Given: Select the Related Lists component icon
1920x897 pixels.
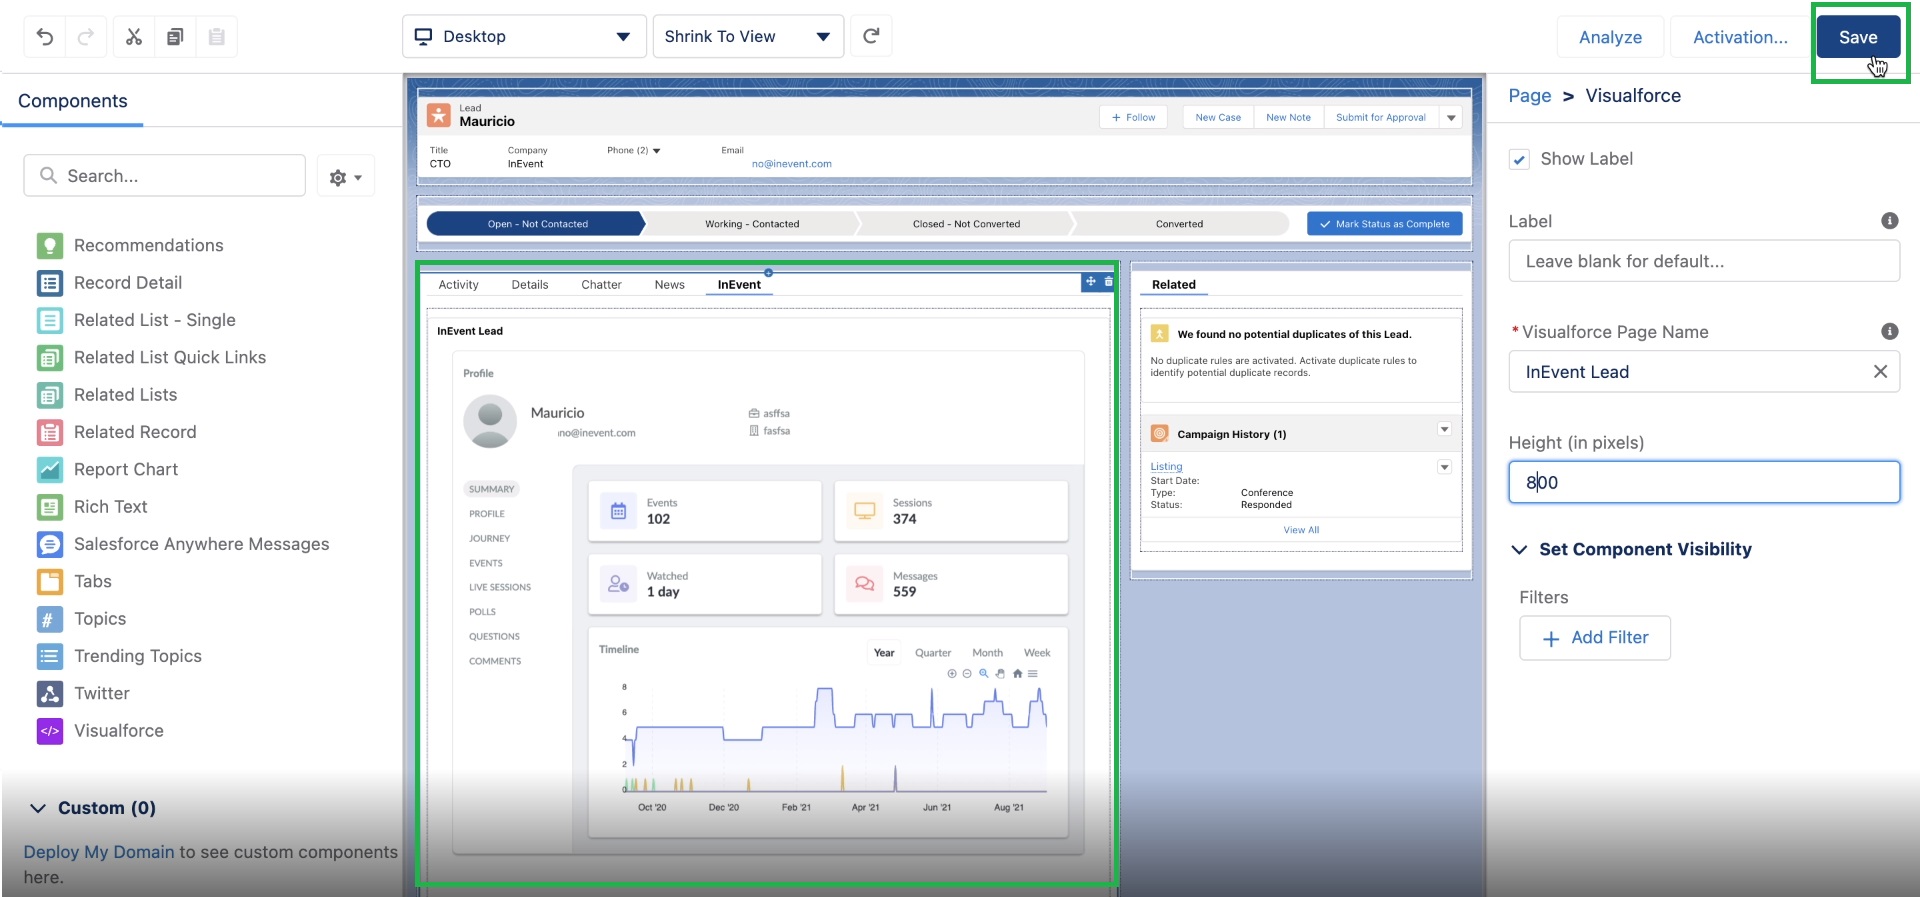Looking at the screenshot, I should [x=50, y=395].
